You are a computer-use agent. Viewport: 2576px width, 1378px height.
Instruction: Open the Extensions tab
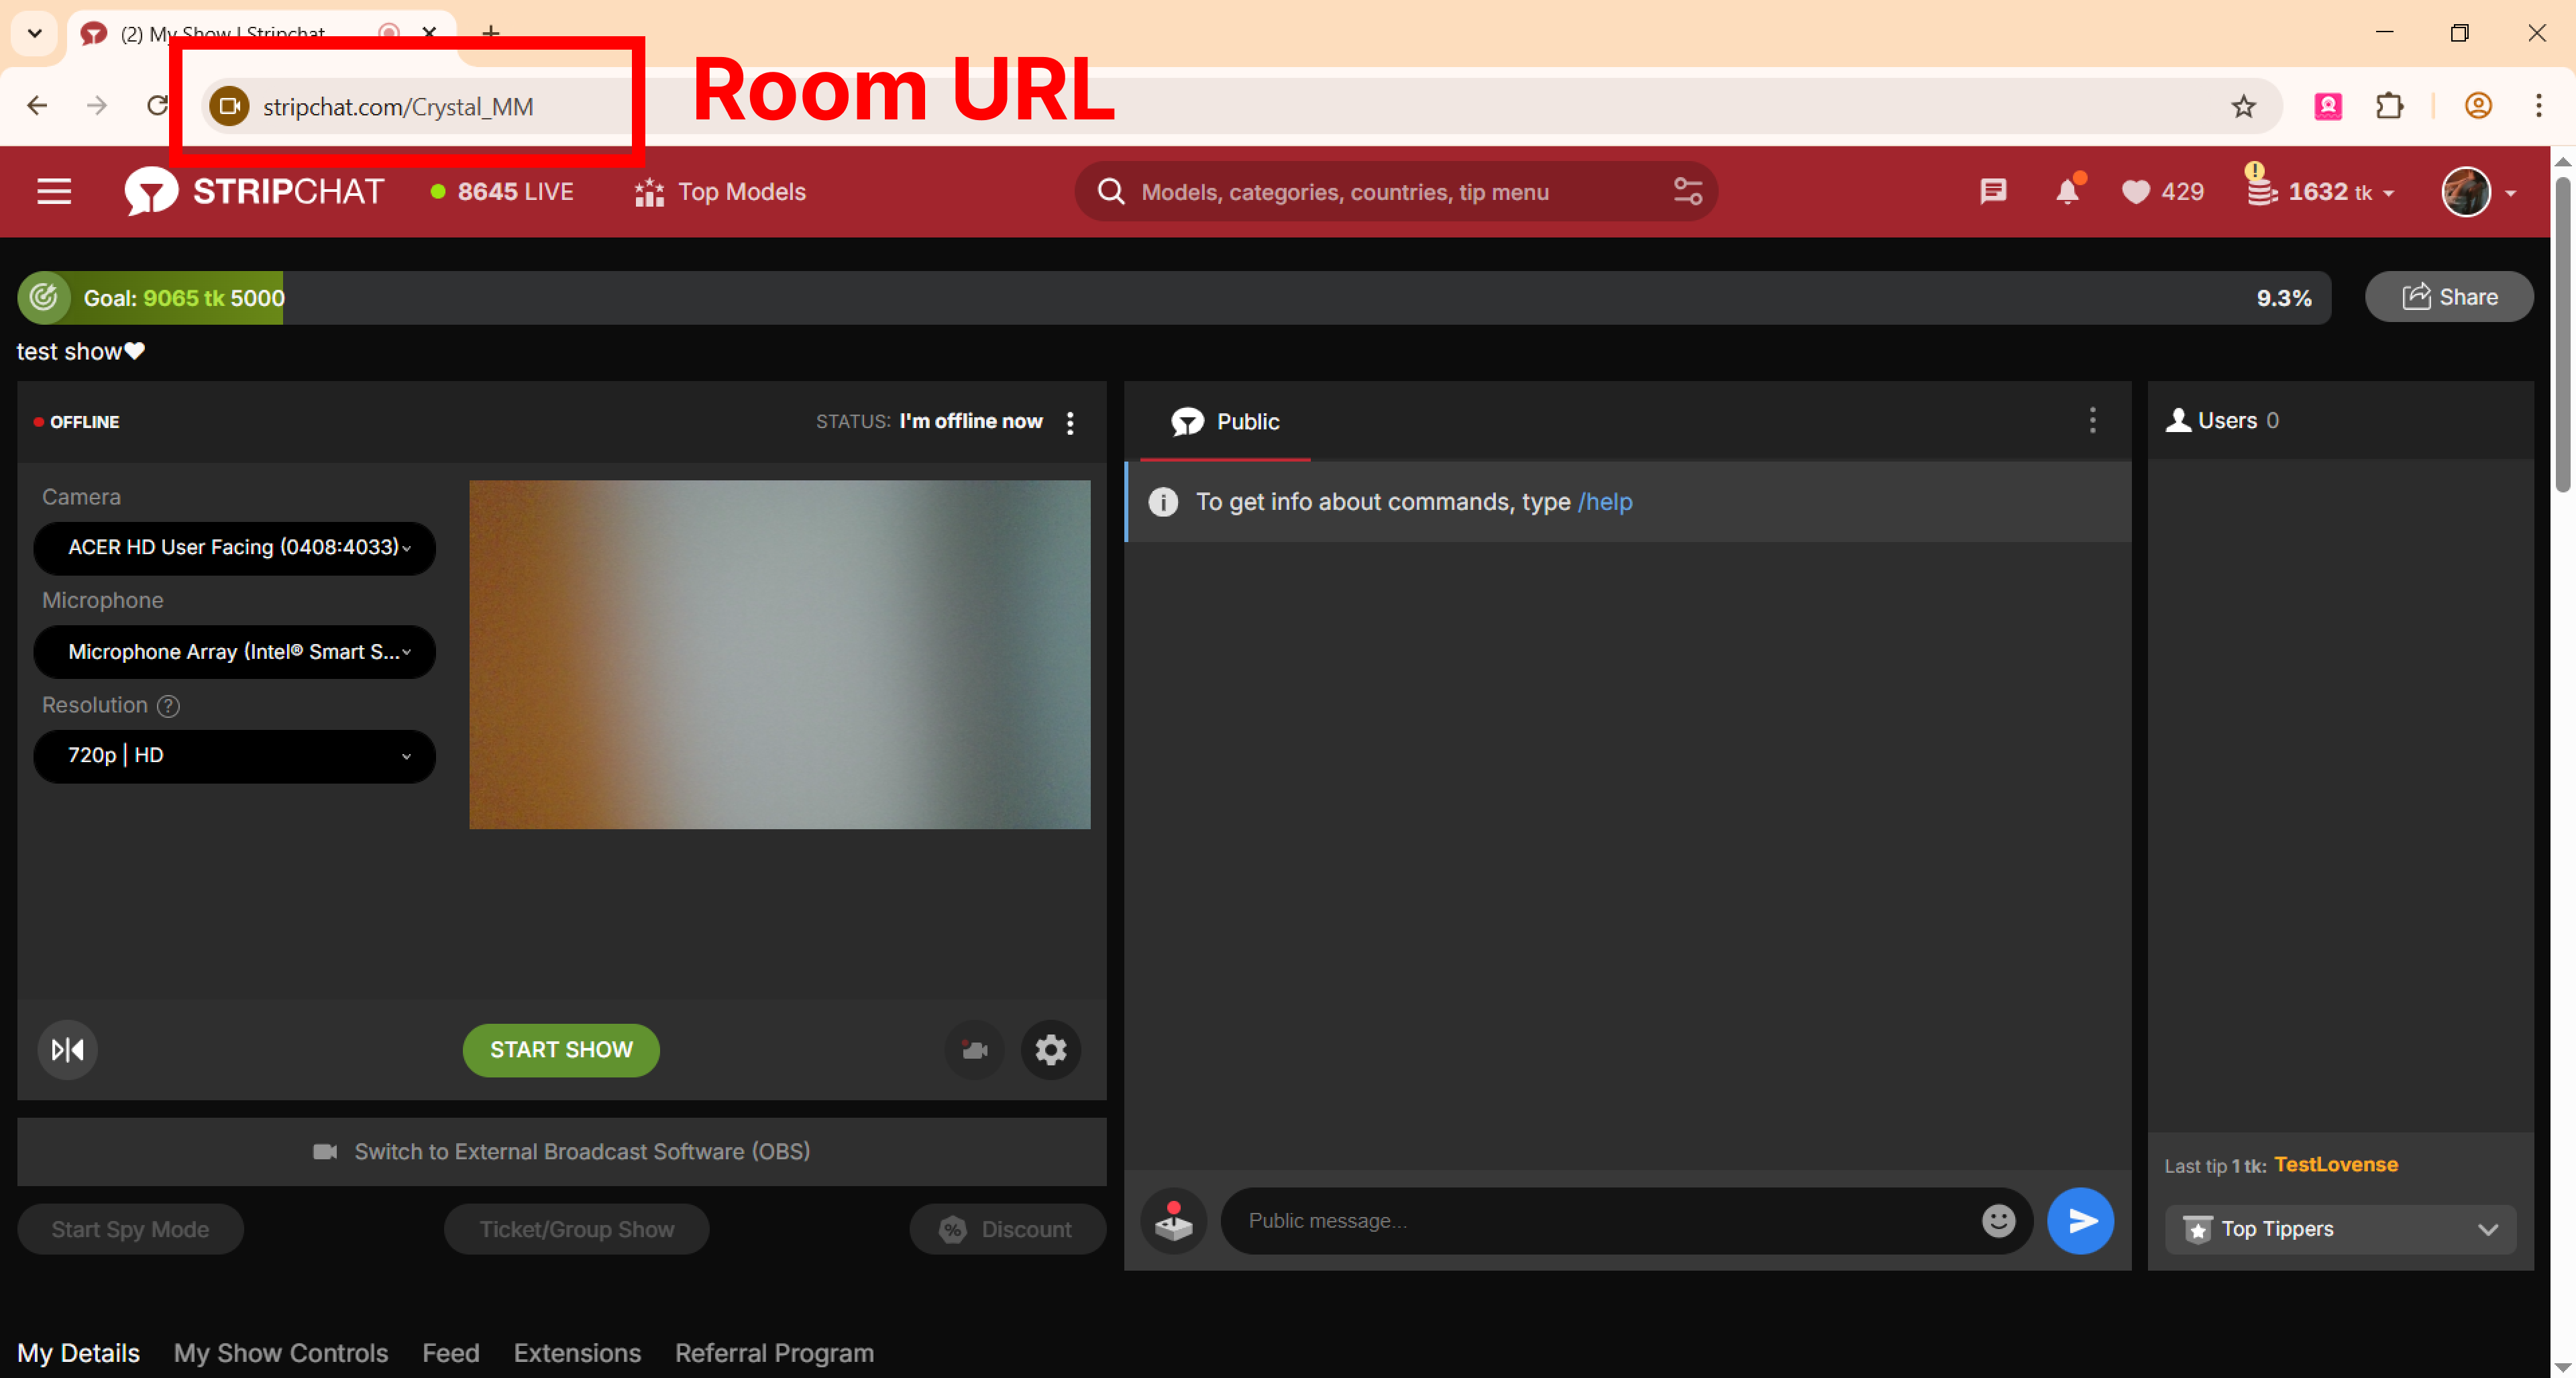point(577,1352)
